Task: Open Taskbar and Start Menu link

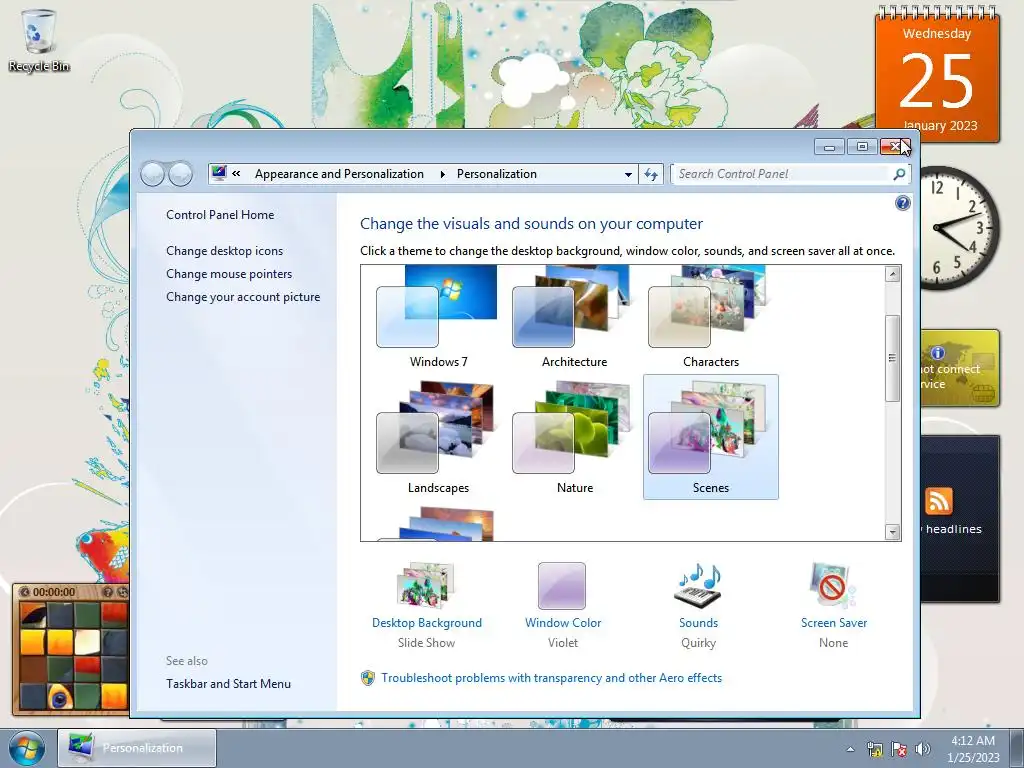Action: tap(229, 684)
